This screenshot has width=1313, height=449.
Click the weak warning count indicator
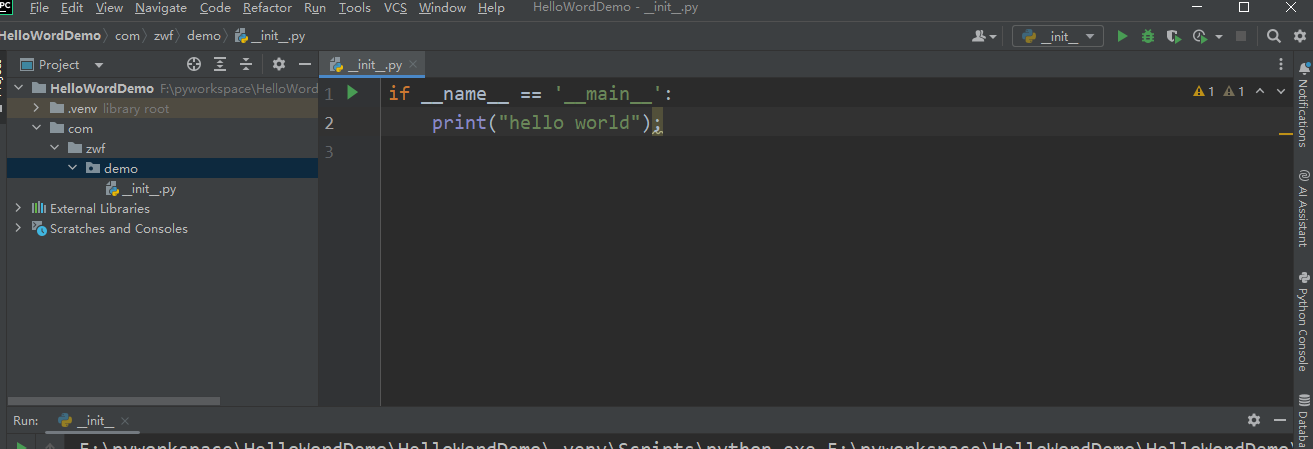(x=1234, y=91)
